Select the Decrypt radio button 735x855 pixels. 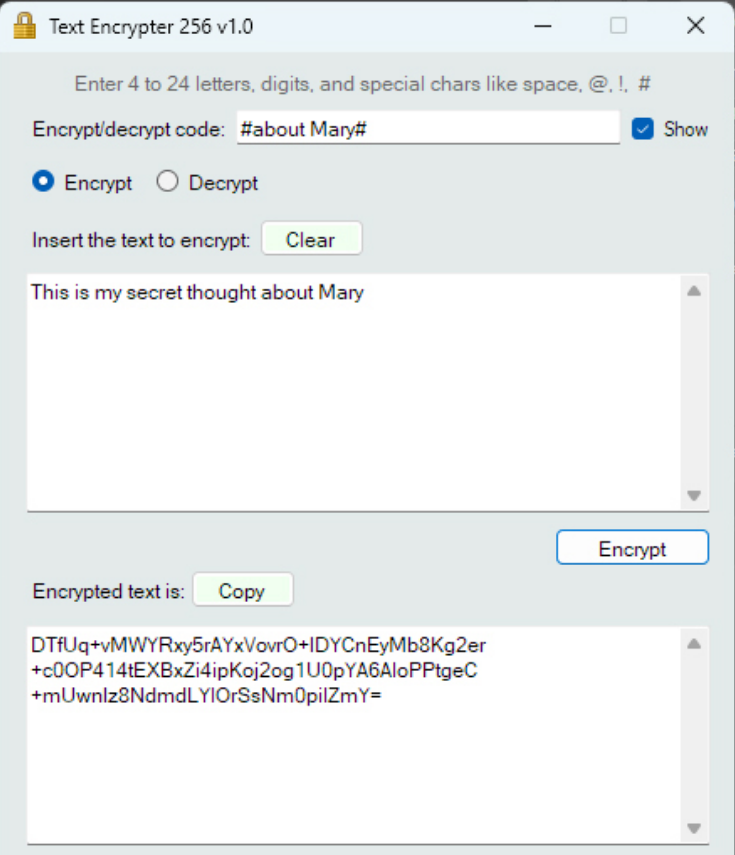point(167,182)
